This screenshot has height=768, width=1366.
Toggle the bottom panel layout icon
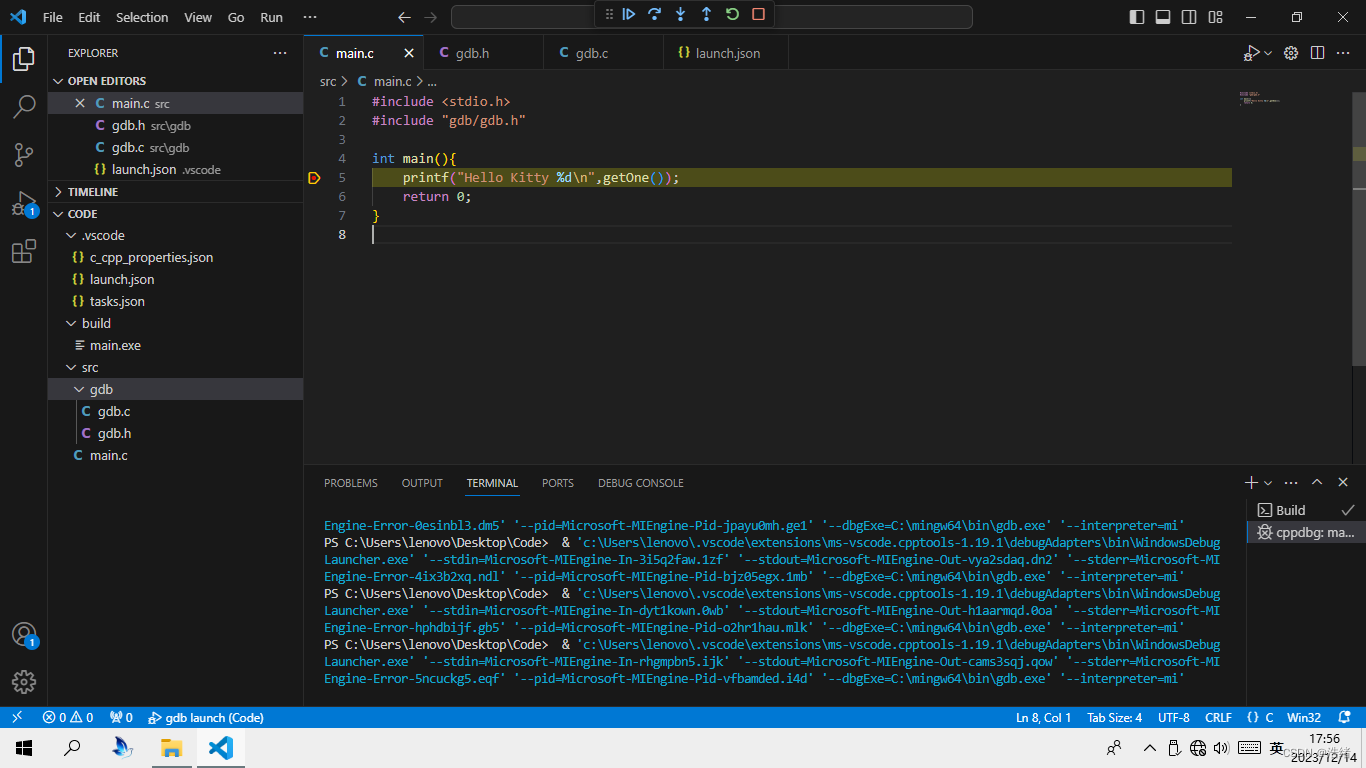[1163, 17]
